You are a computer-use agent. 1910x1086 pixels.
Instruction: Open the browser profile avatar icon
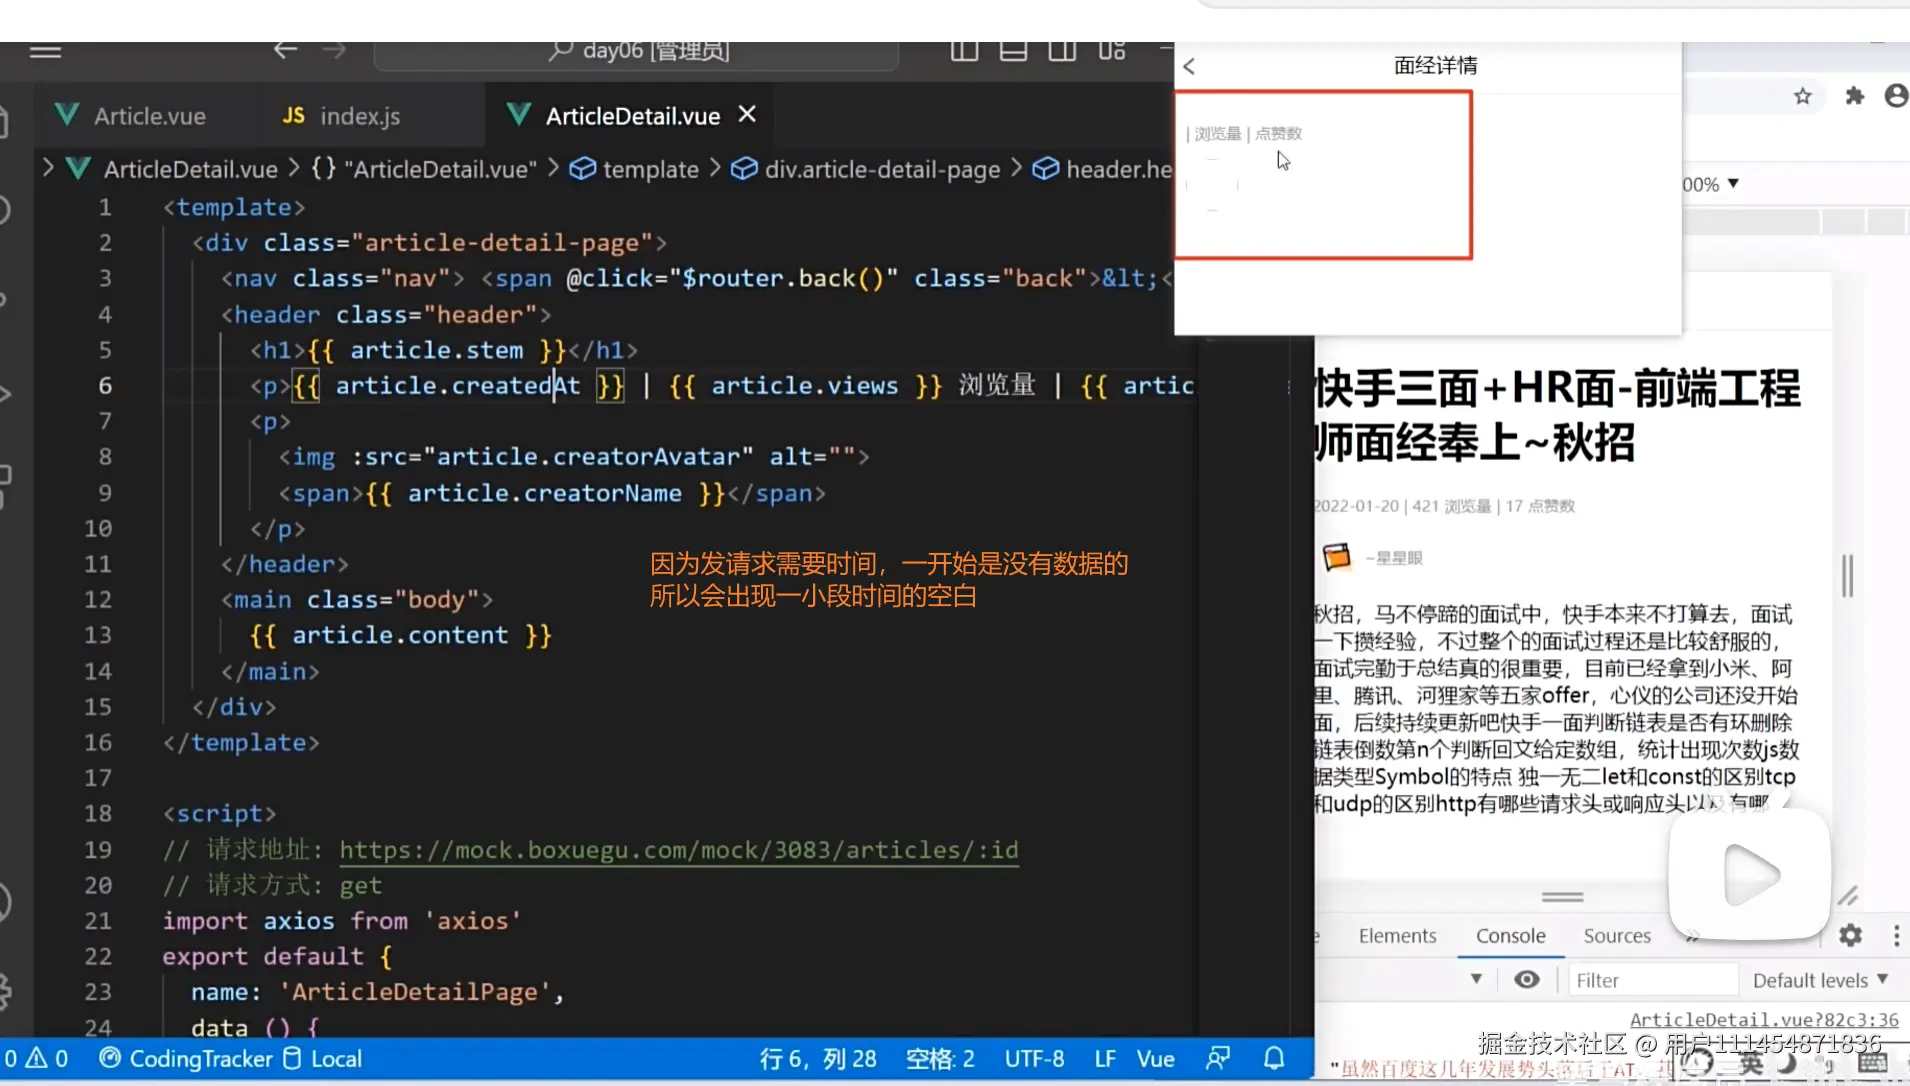click(x=1895, y=96)
